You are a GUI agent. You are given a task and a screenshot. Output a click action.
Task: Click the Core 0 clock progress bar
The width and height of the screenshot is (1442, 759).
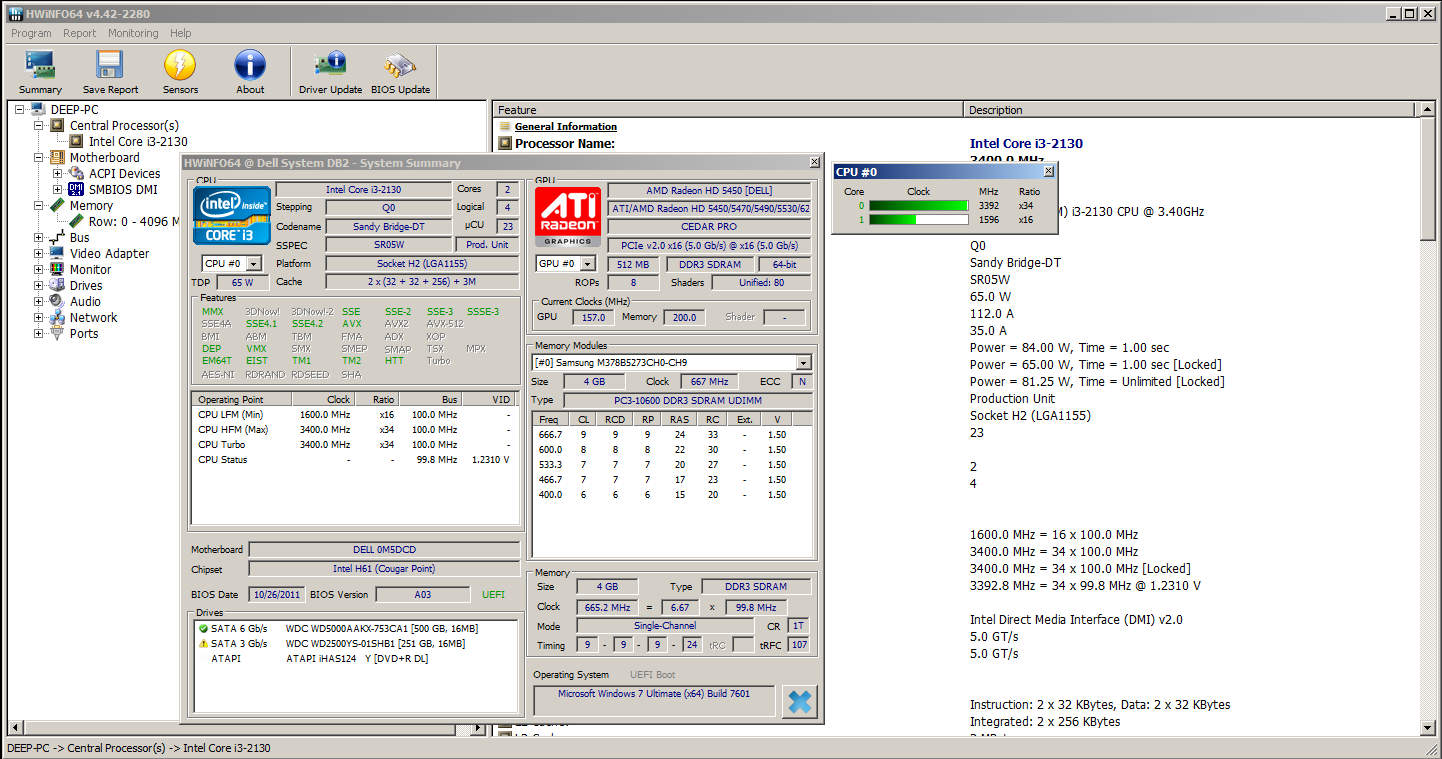click(x=919, y=206)
